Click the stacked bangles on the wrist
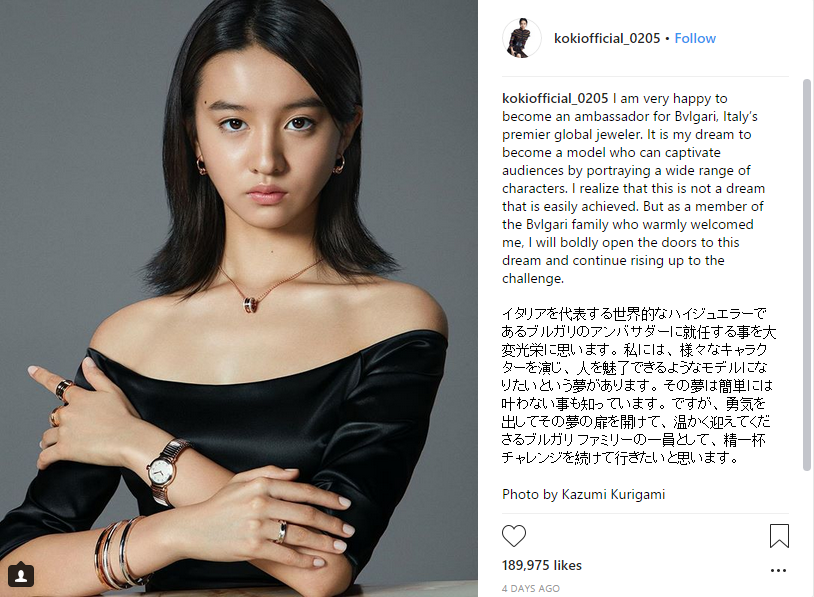814x597 pixels. pyautogui.click(x=120, y=553)
